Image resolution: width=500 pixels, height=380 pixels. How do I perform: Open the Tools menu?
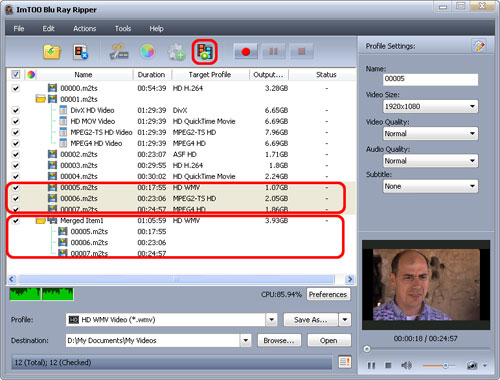pos(123,29)
